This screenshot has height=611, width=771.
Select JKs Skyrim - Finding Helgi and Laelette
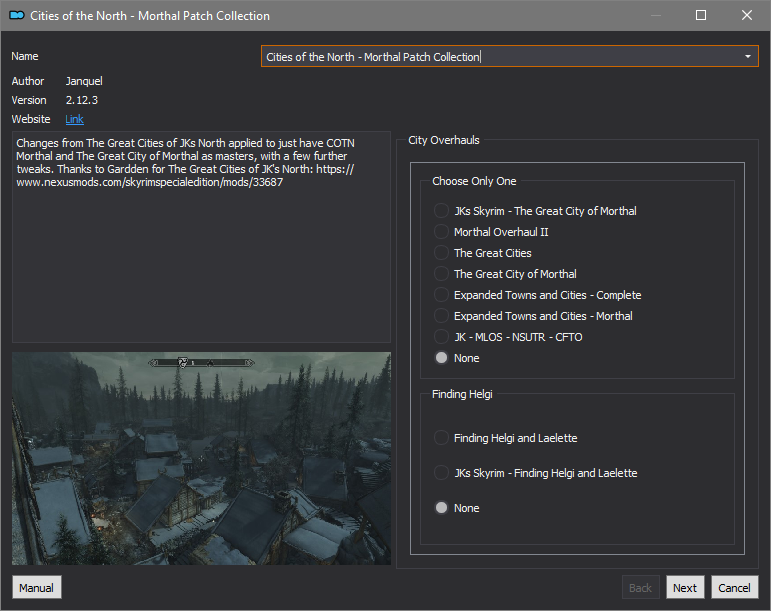point(535,473)
